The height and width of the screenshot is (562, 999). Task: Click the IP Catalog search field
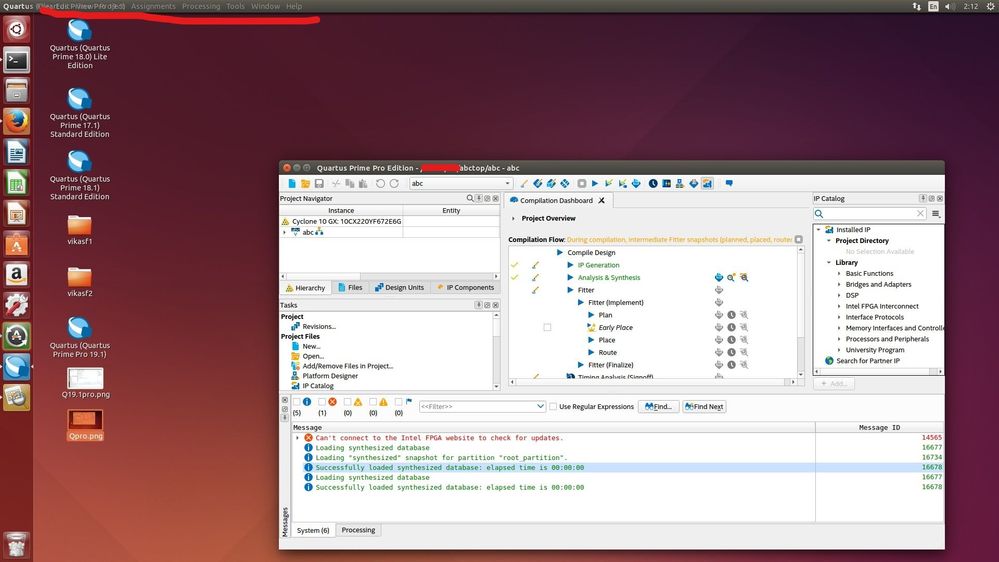click(x=870, y=214)
